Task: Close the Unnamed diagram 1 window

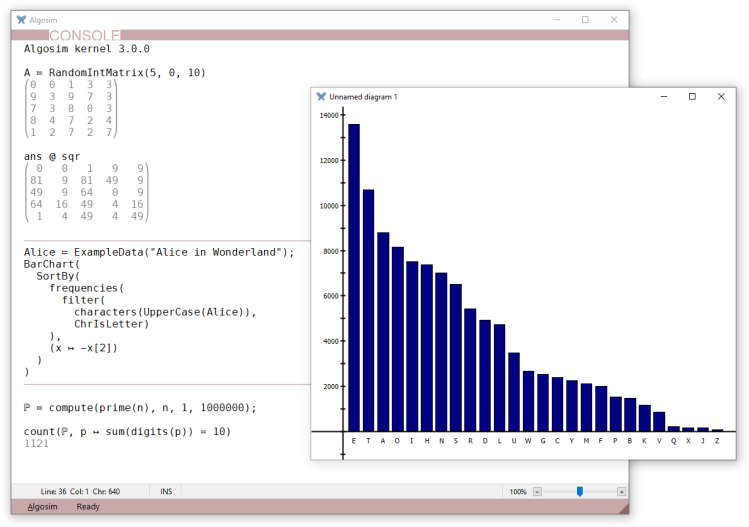Action: [x=721, y=97]
